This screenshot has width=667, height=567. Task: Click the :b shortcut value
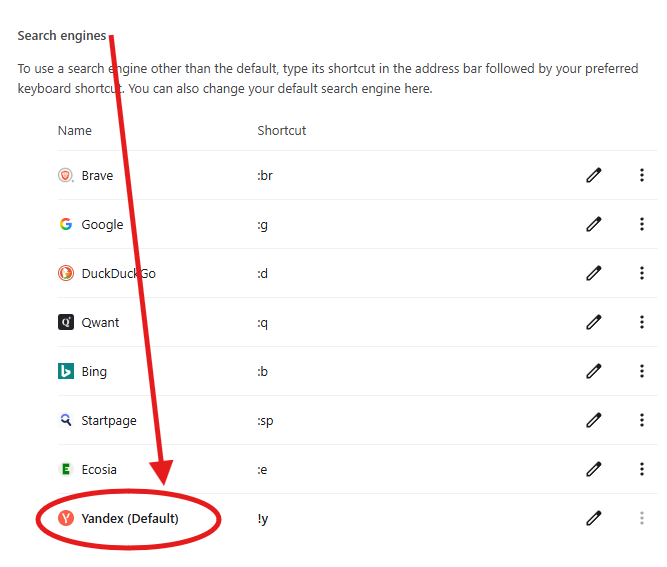pyautogui.click(x=262, y=372)
